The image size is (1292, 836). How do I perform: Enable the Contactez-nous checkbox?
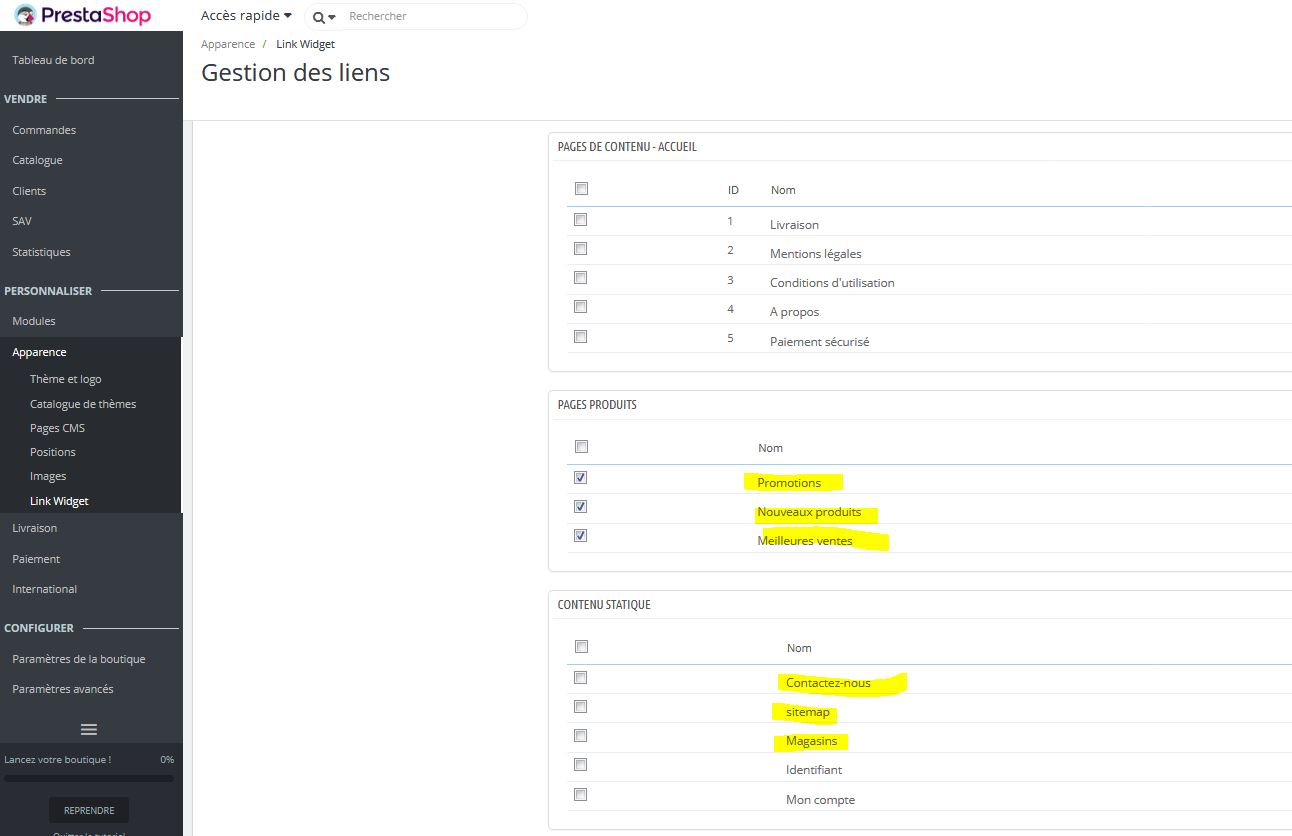coord(580,678)
